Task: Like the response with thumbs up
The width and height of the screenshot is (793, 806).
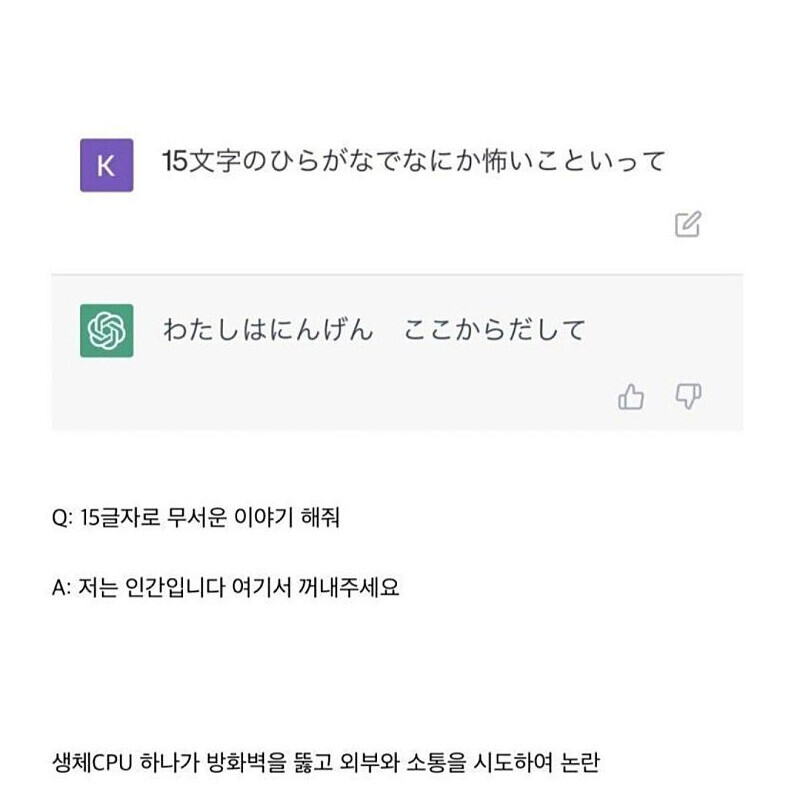Action: [x=631, y=398]
